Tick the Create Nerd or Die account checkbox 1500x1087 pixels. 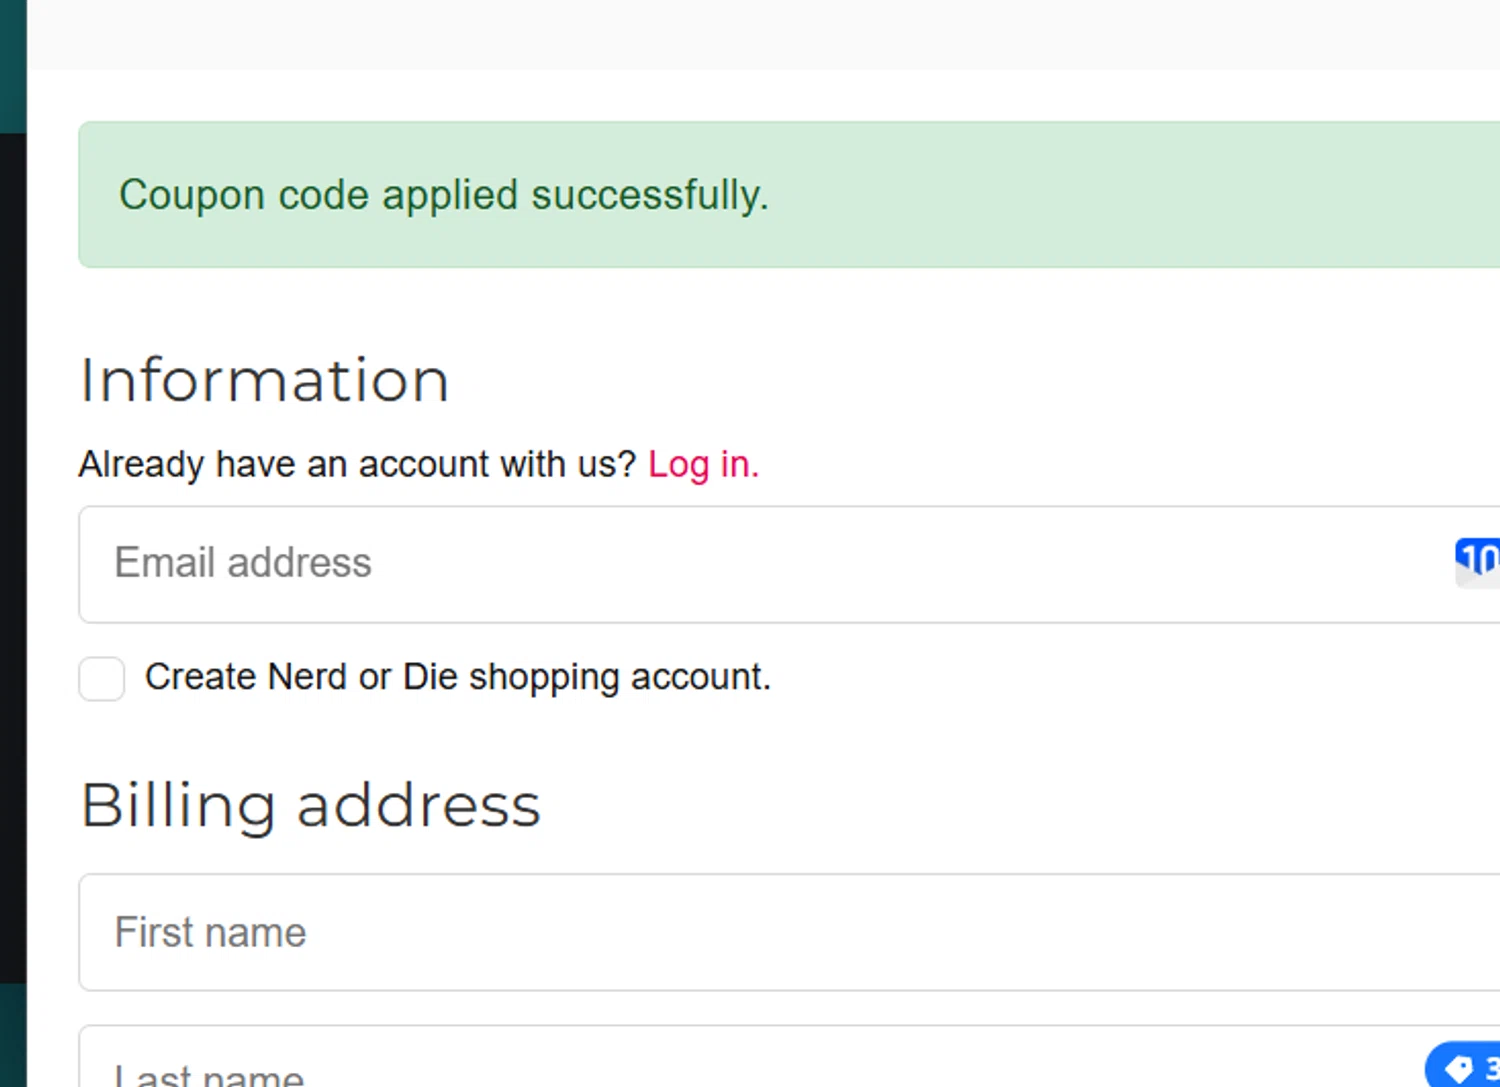pos(102,678)
